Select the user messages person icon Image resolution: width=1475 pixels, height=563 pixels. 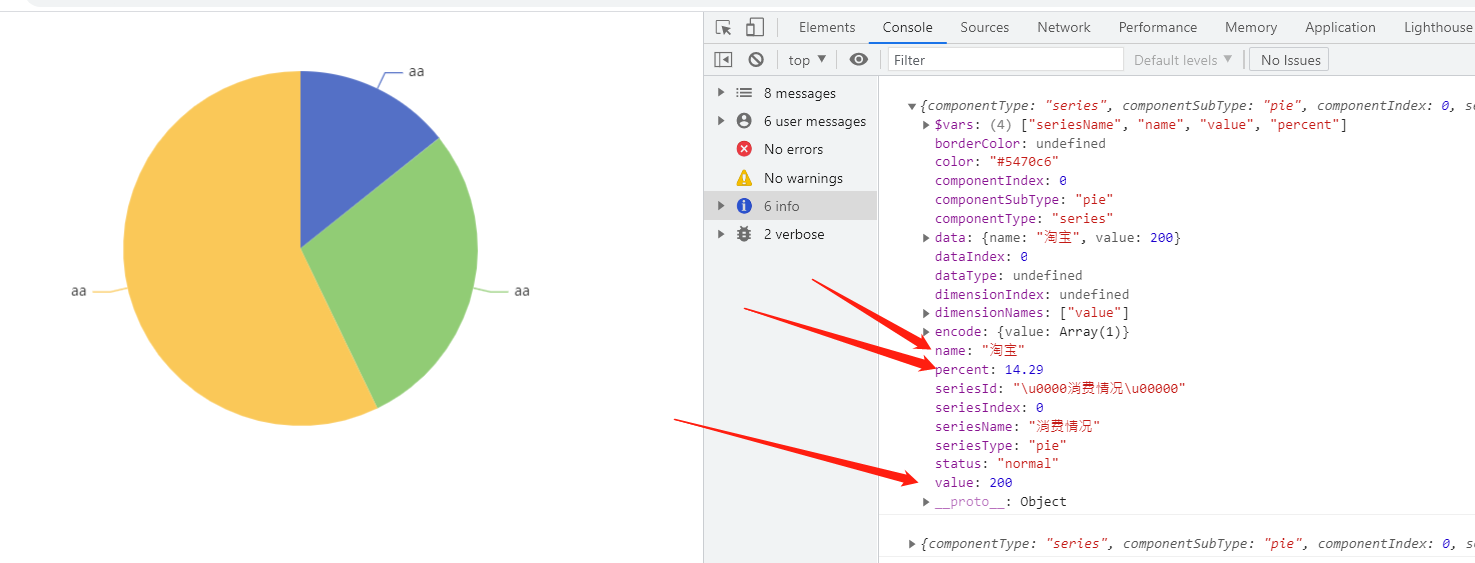coord(744,121)
